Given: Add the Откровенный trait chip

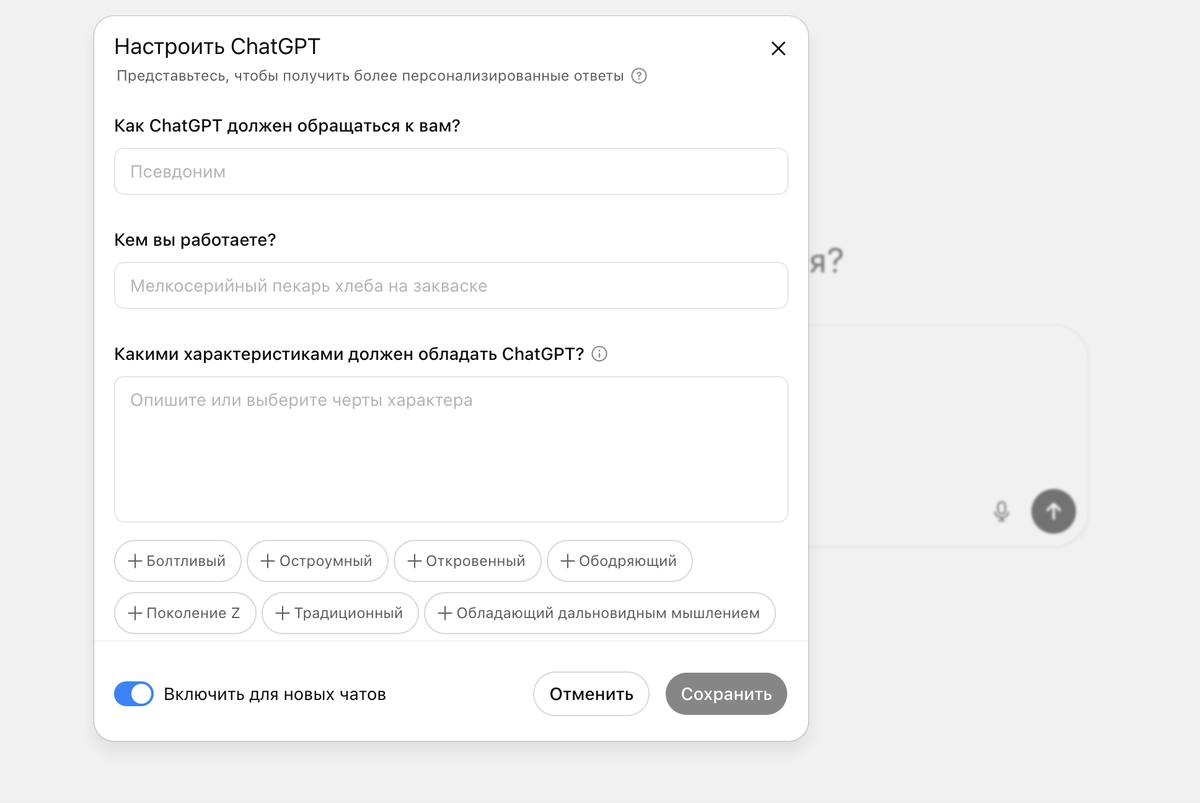Looking at the screenshot, I should pos(467,561).
